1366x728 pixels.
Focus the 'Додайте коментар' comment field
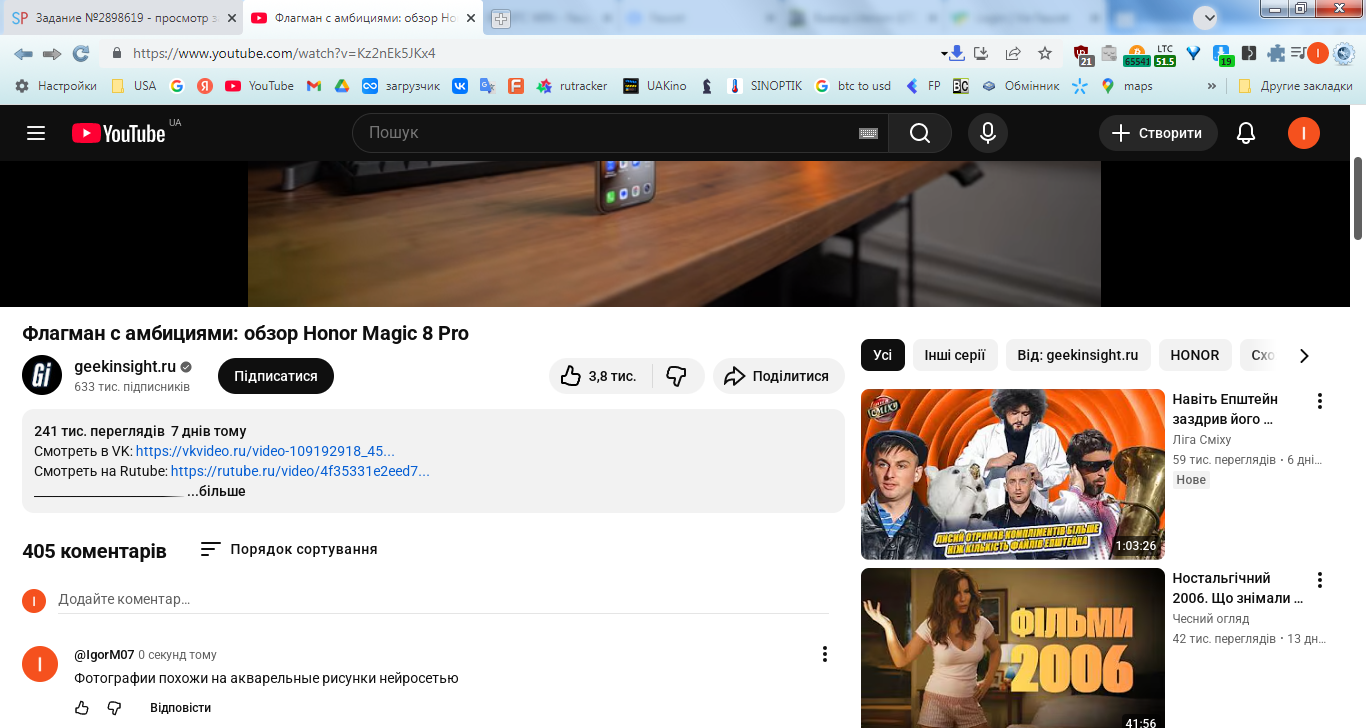coord(444,600)
